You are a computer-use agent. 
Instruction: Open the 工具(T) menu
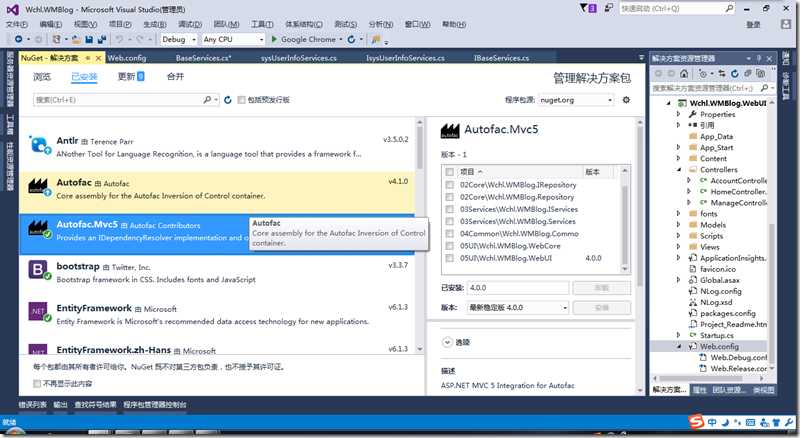(x=262, y=24)
